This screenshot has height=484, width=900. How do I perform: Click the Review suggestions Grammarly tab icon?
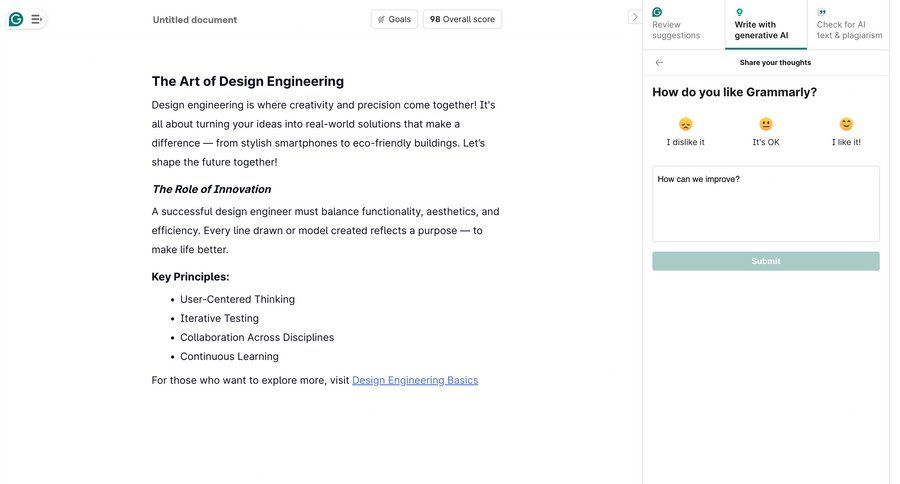tap(657, 12)
